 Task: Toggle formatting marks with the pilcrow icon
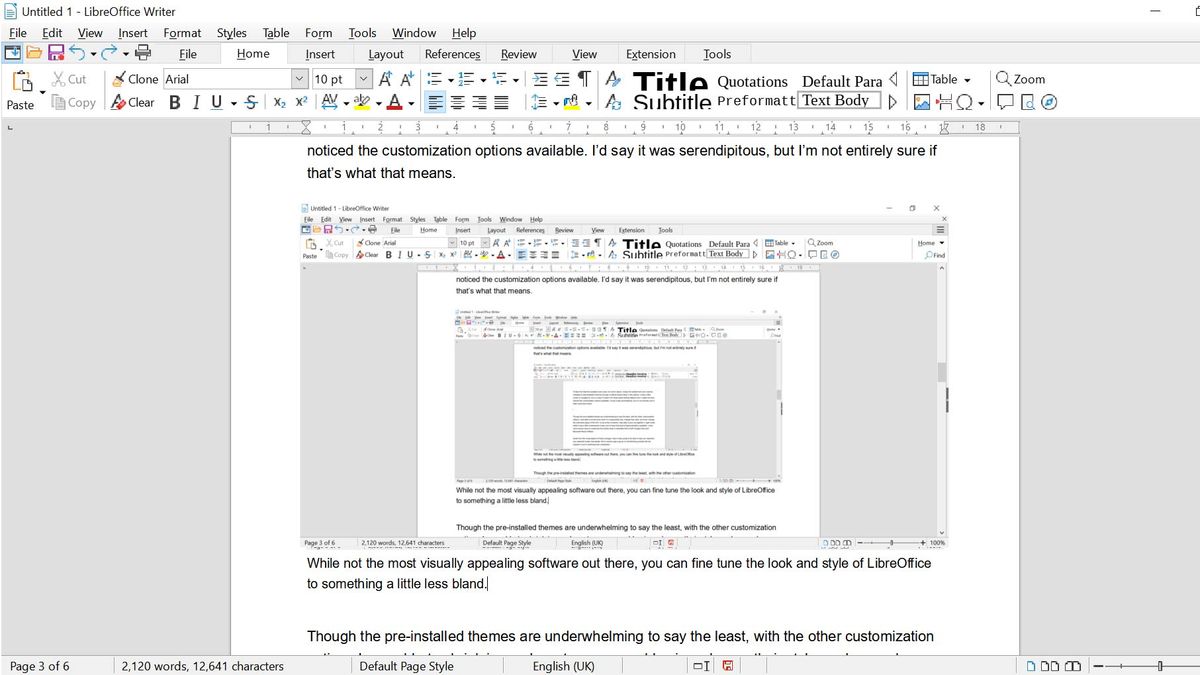(x=586, y=79)
